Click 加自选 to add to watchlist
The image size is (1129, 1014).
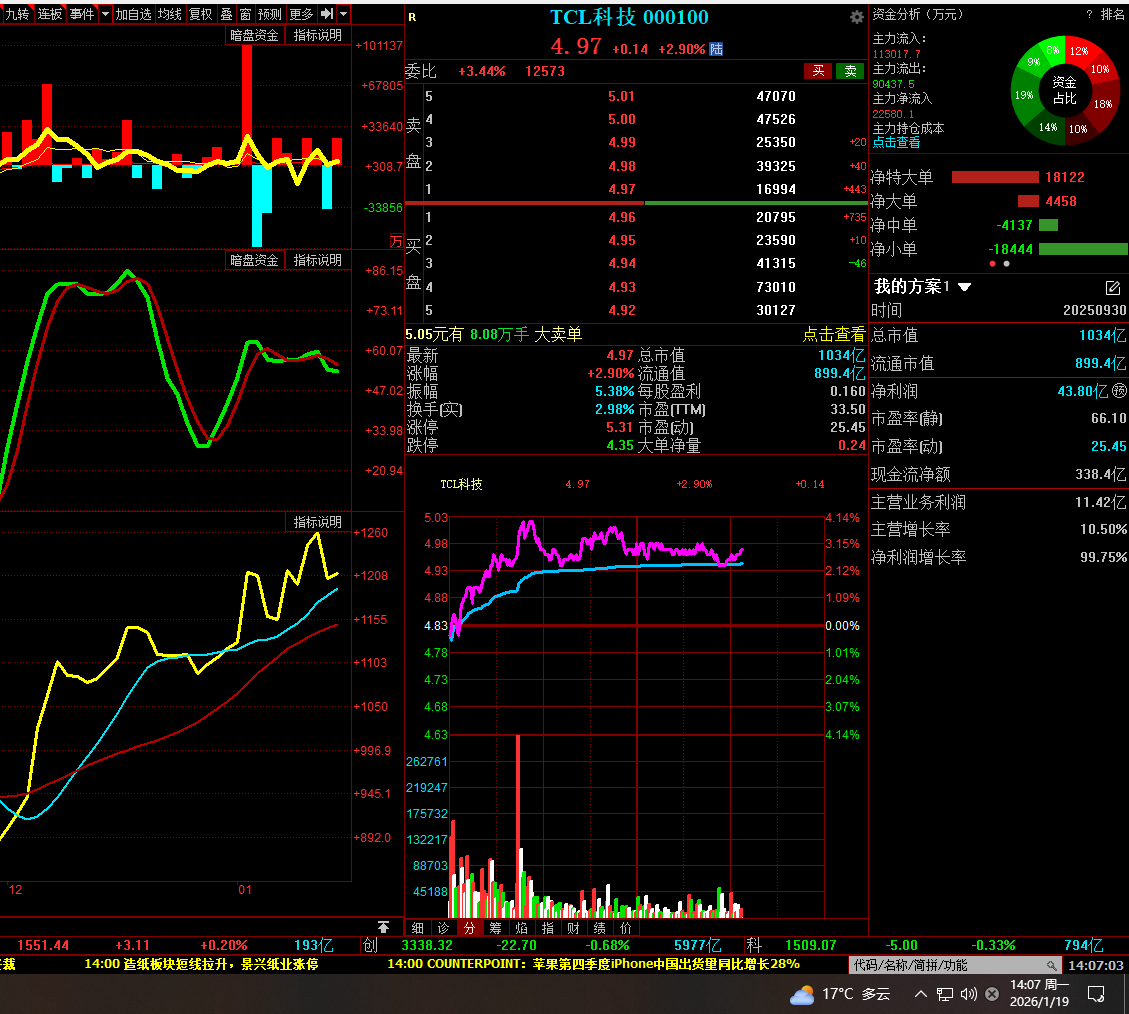[134, 14]
